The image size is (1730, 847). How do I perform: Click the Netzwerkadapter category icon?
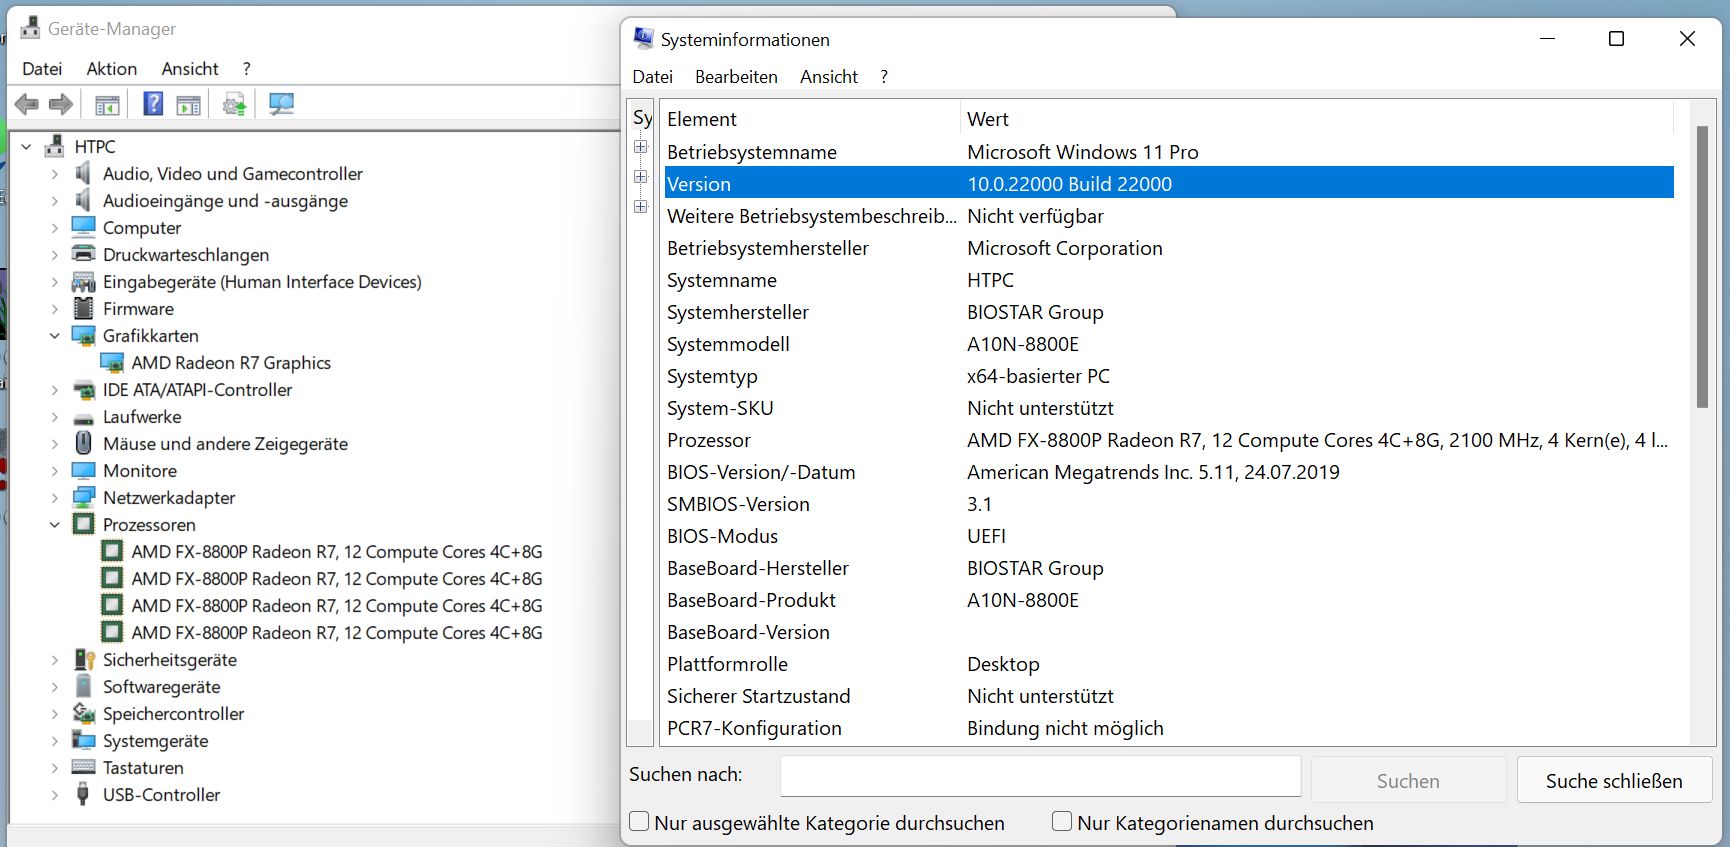[84, 498]
